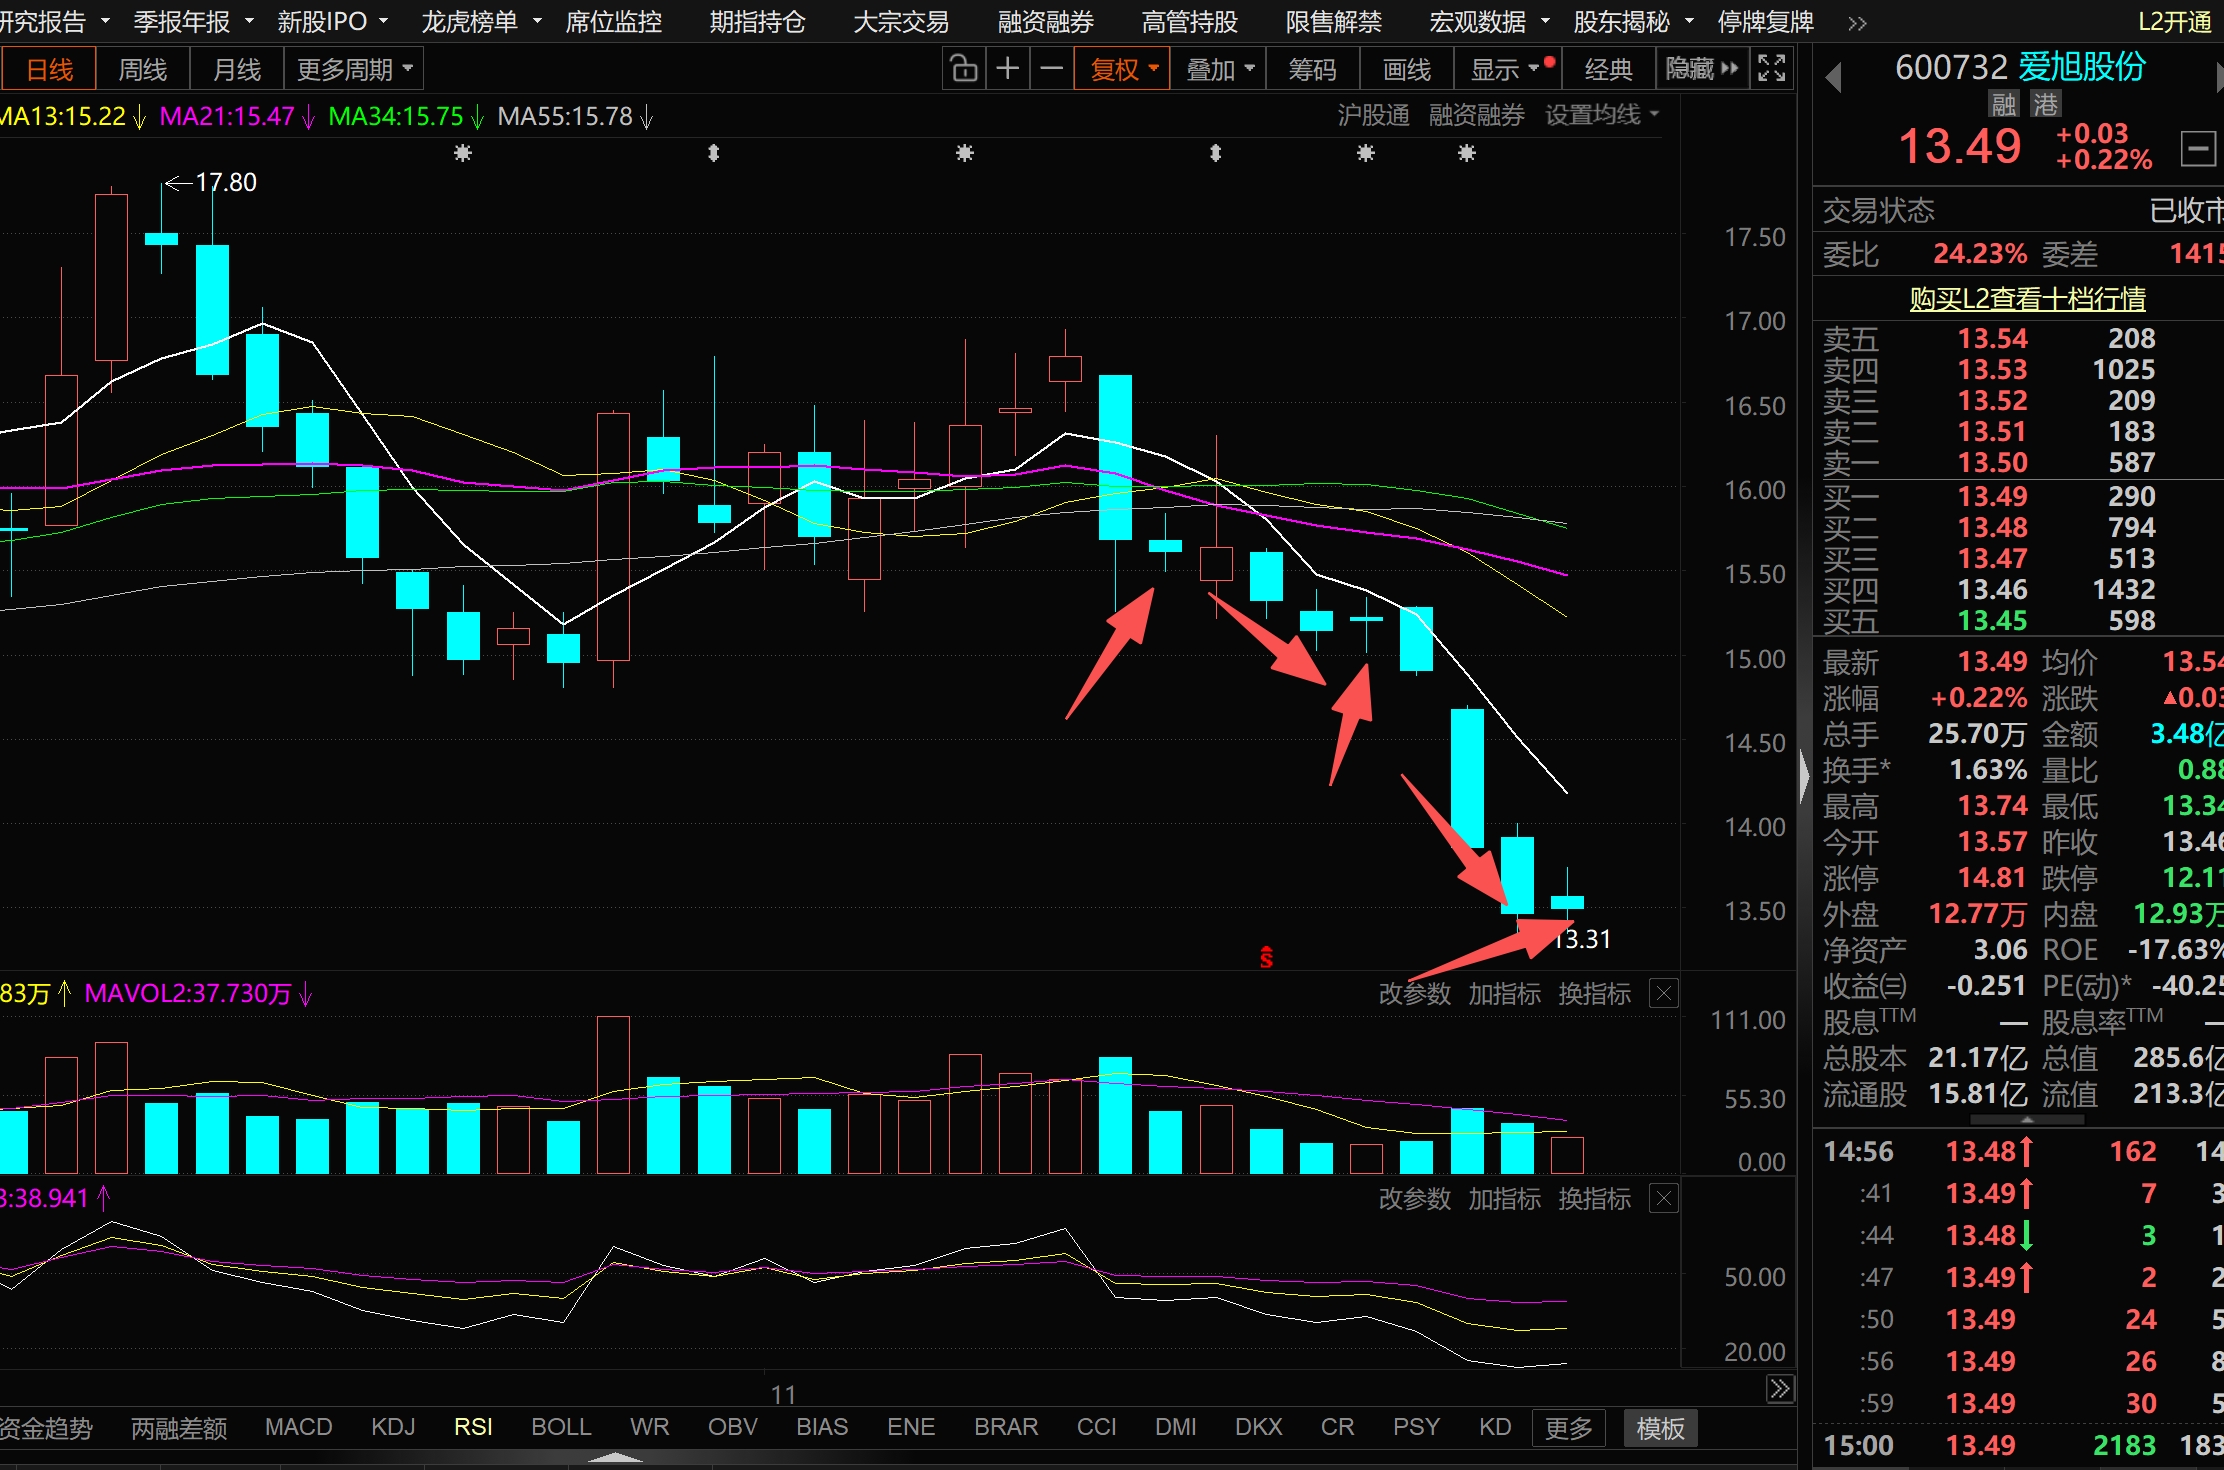
Task: Open the 复权 dropdown
Action: click(x=1123, y=69)
